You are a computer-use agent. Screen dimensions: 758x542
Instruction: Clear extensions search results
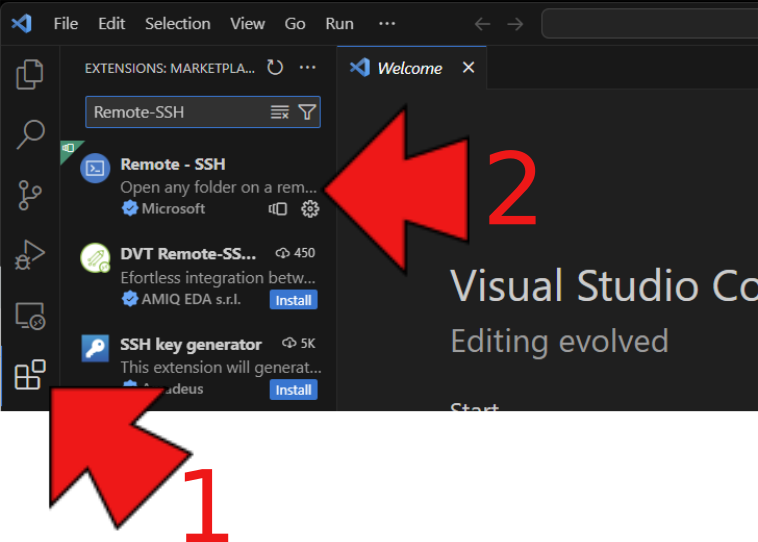[280, 113]
